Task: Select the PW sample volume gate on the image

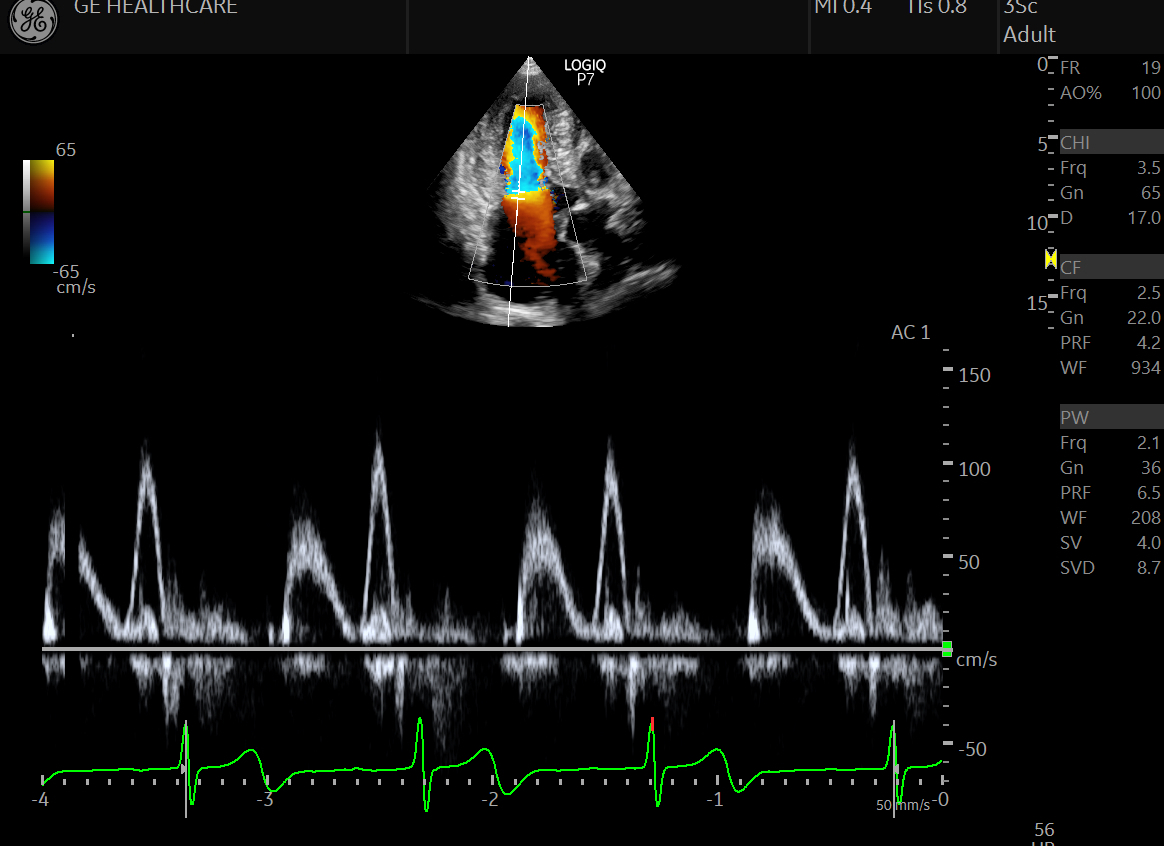Action: pyautogui.click(x=518, y=198)
